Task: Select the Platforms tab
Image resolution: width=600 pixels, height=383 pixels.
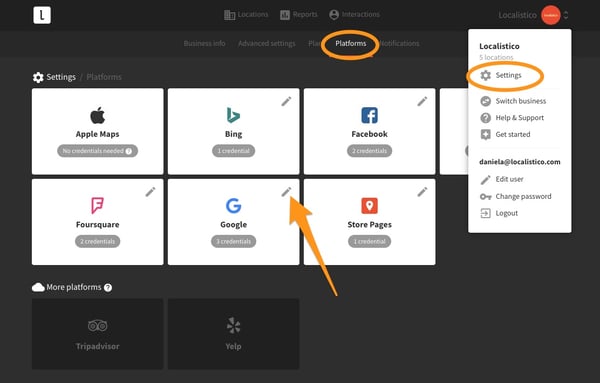Action: pyautogui.click(x=351, y=43)
